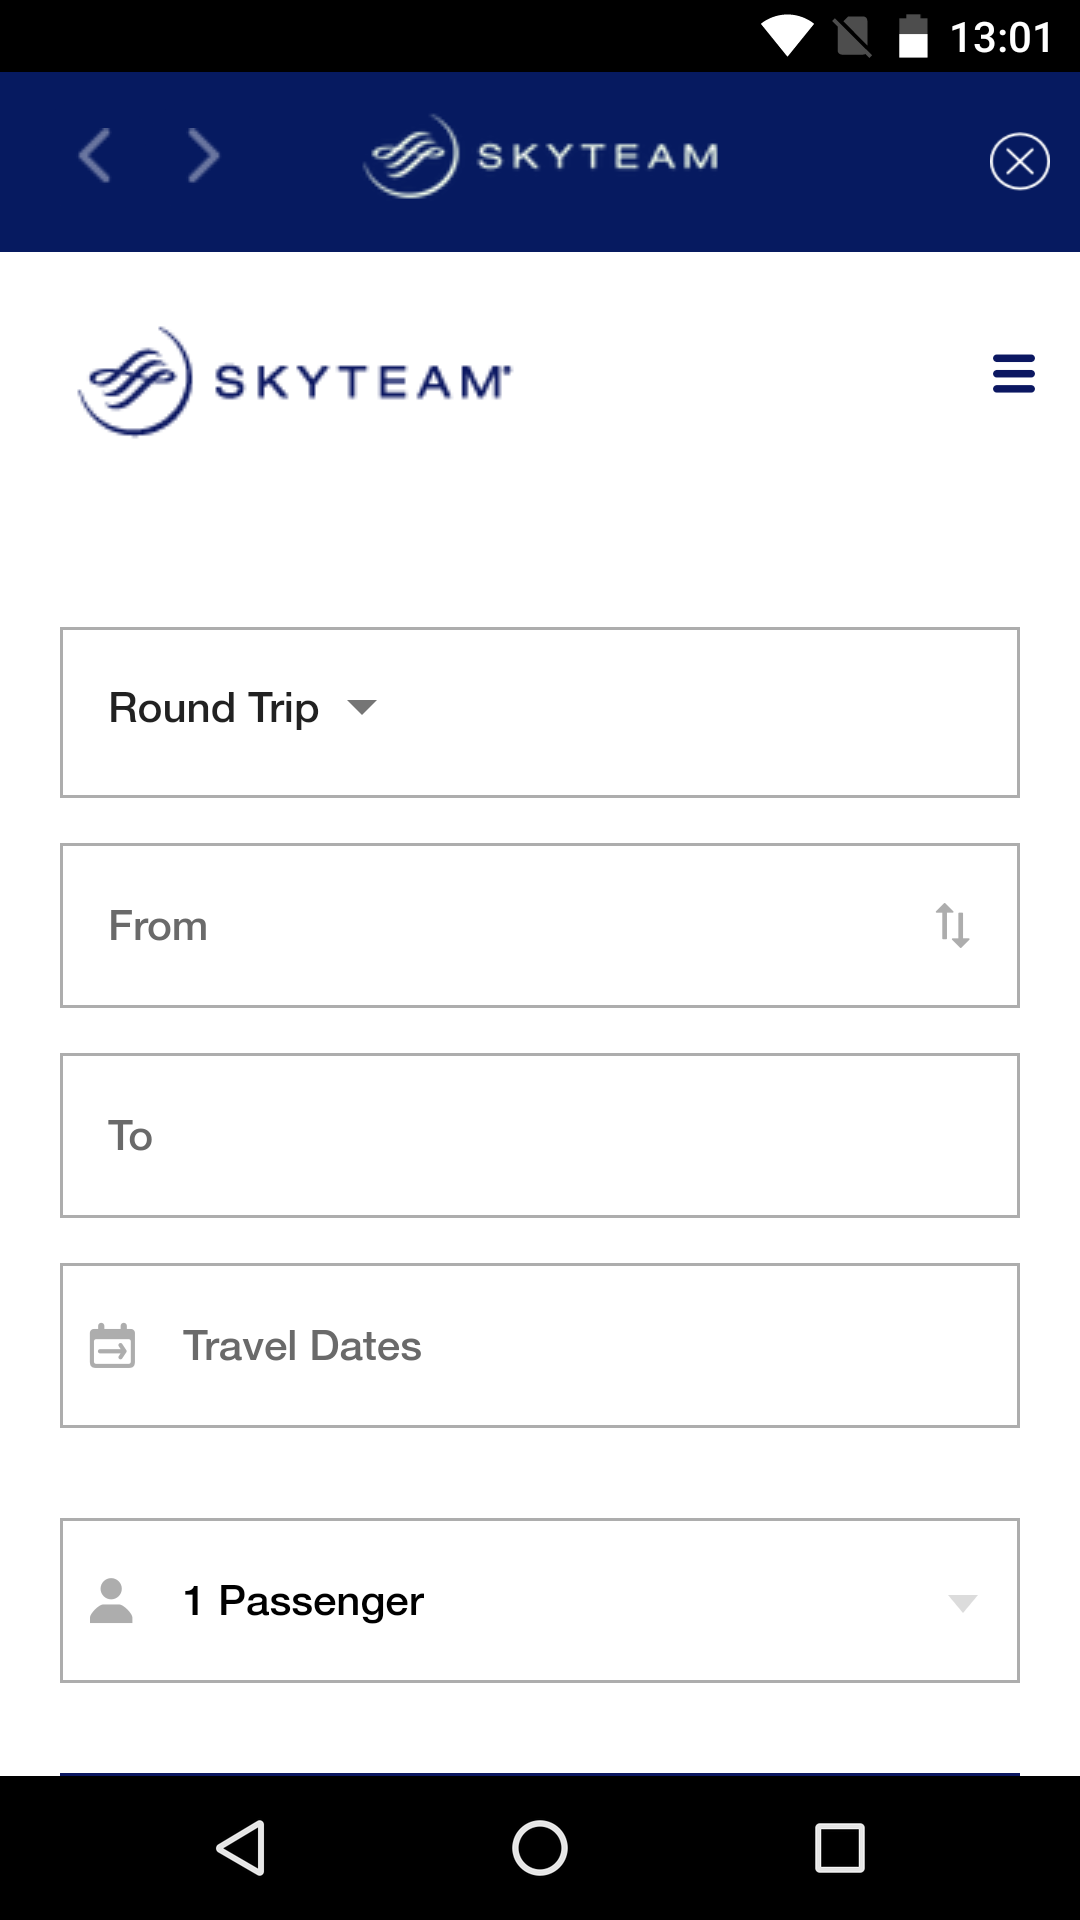Screen dimensions: 1080x1920
Task: Open Android recent apps button
Action: tap(840, 1847)
